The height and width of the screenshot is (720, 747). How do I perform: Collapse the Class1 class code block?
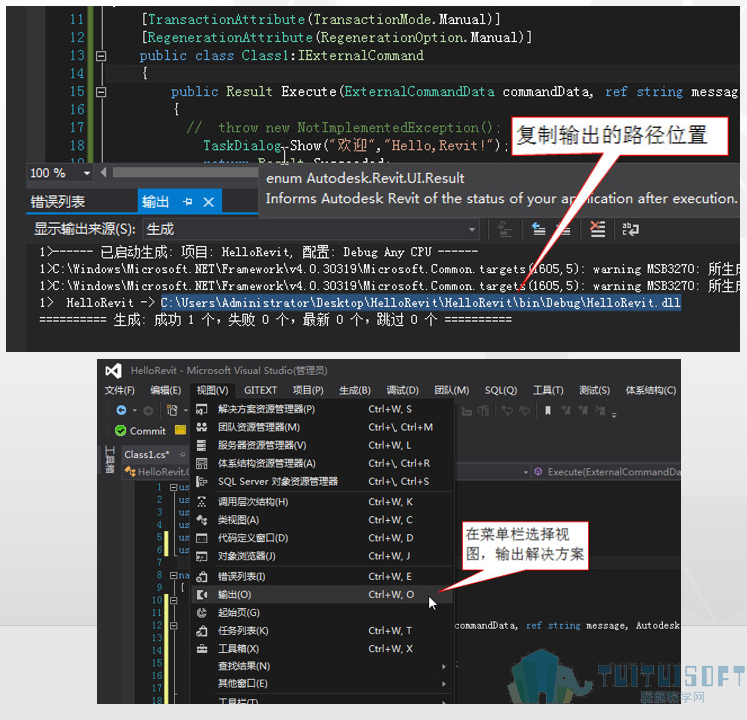(101, 56)
